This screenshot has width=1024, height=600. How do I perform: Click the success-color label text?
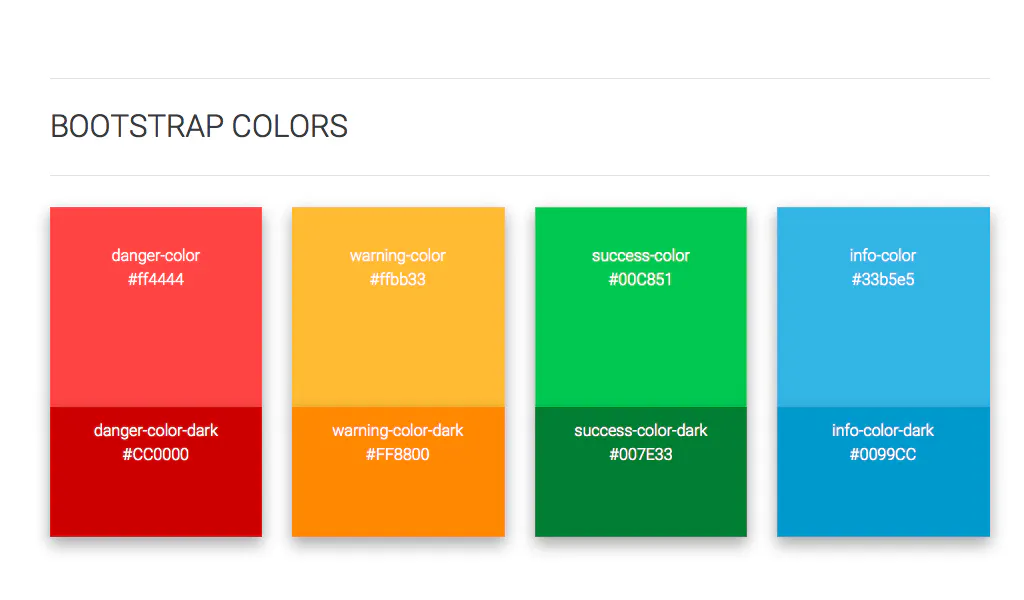pyautogui.click(x=641, y=255)
